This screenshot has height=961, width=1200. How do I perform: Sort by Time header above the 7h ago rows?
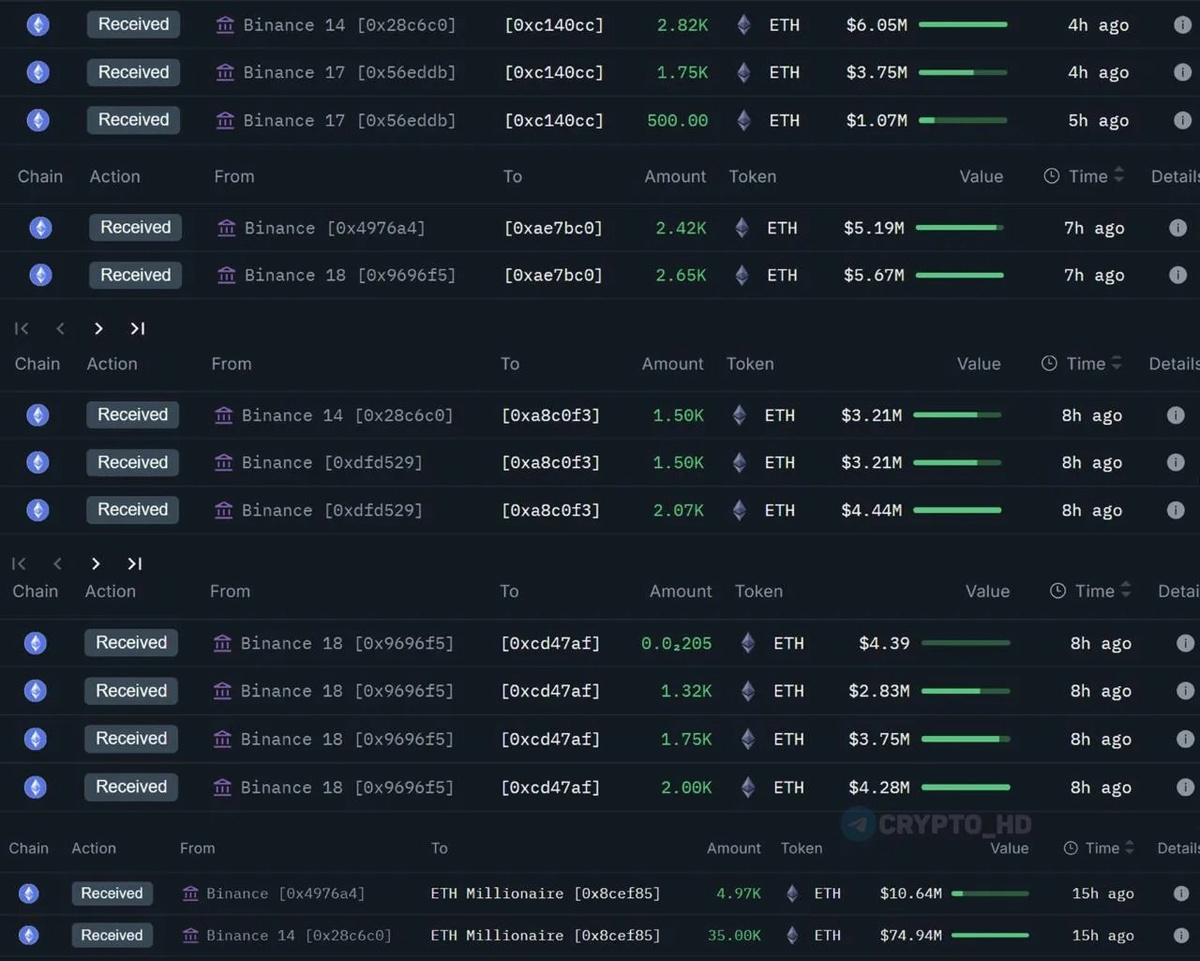(x=1084, y=176)
